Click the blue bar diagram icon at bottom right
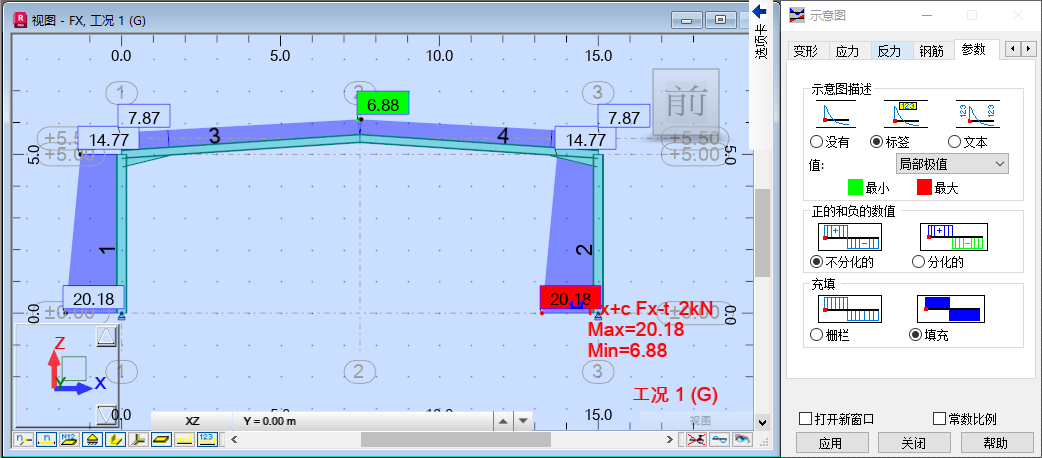 click(x=720, y=439)
